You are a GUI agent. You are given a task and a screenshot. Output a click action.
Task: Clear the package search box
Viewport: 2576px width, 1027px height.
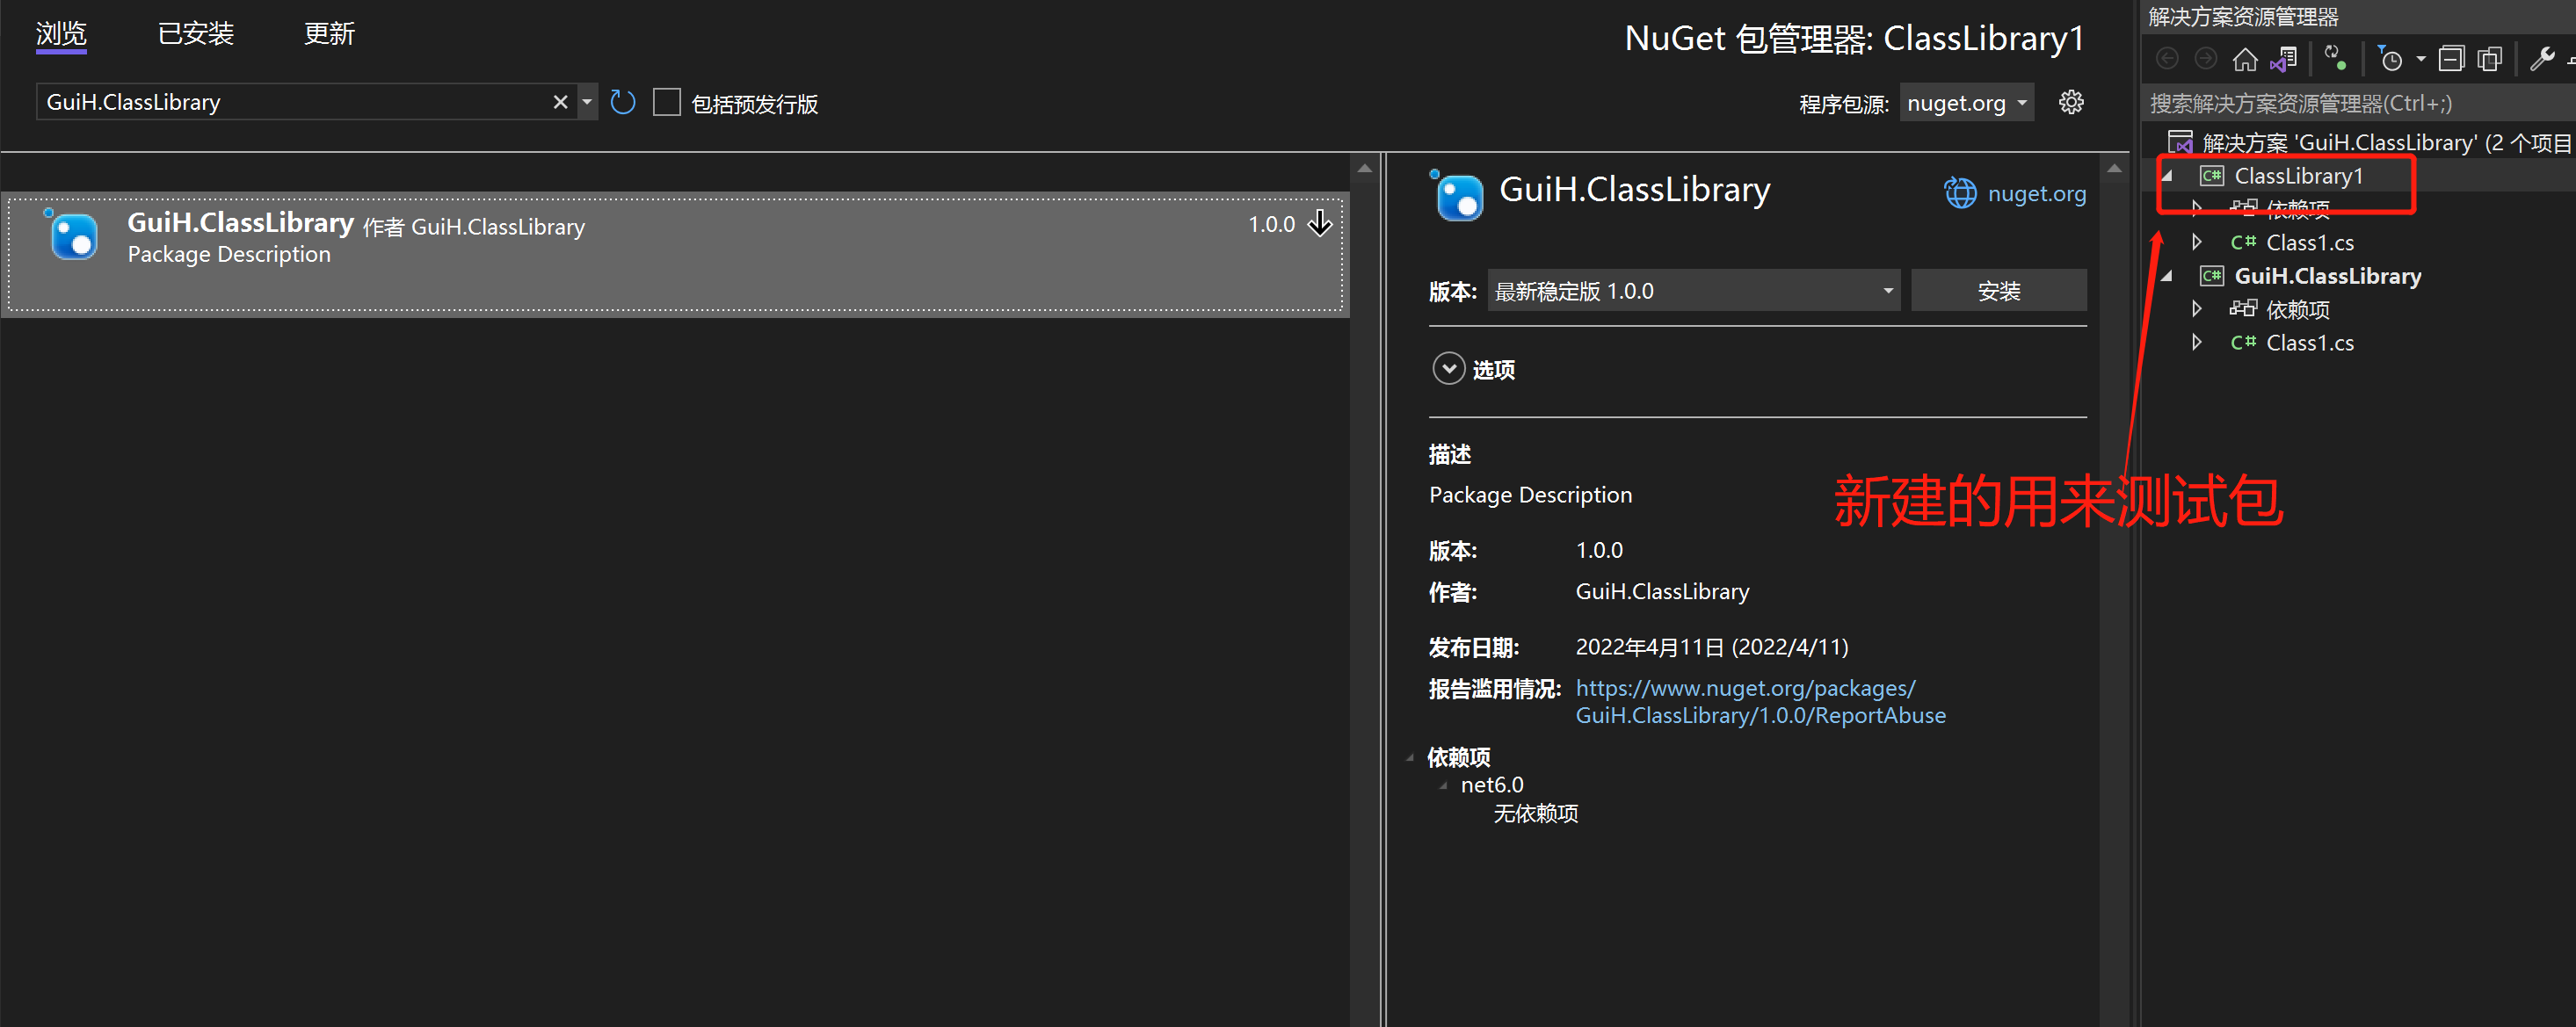560,102
